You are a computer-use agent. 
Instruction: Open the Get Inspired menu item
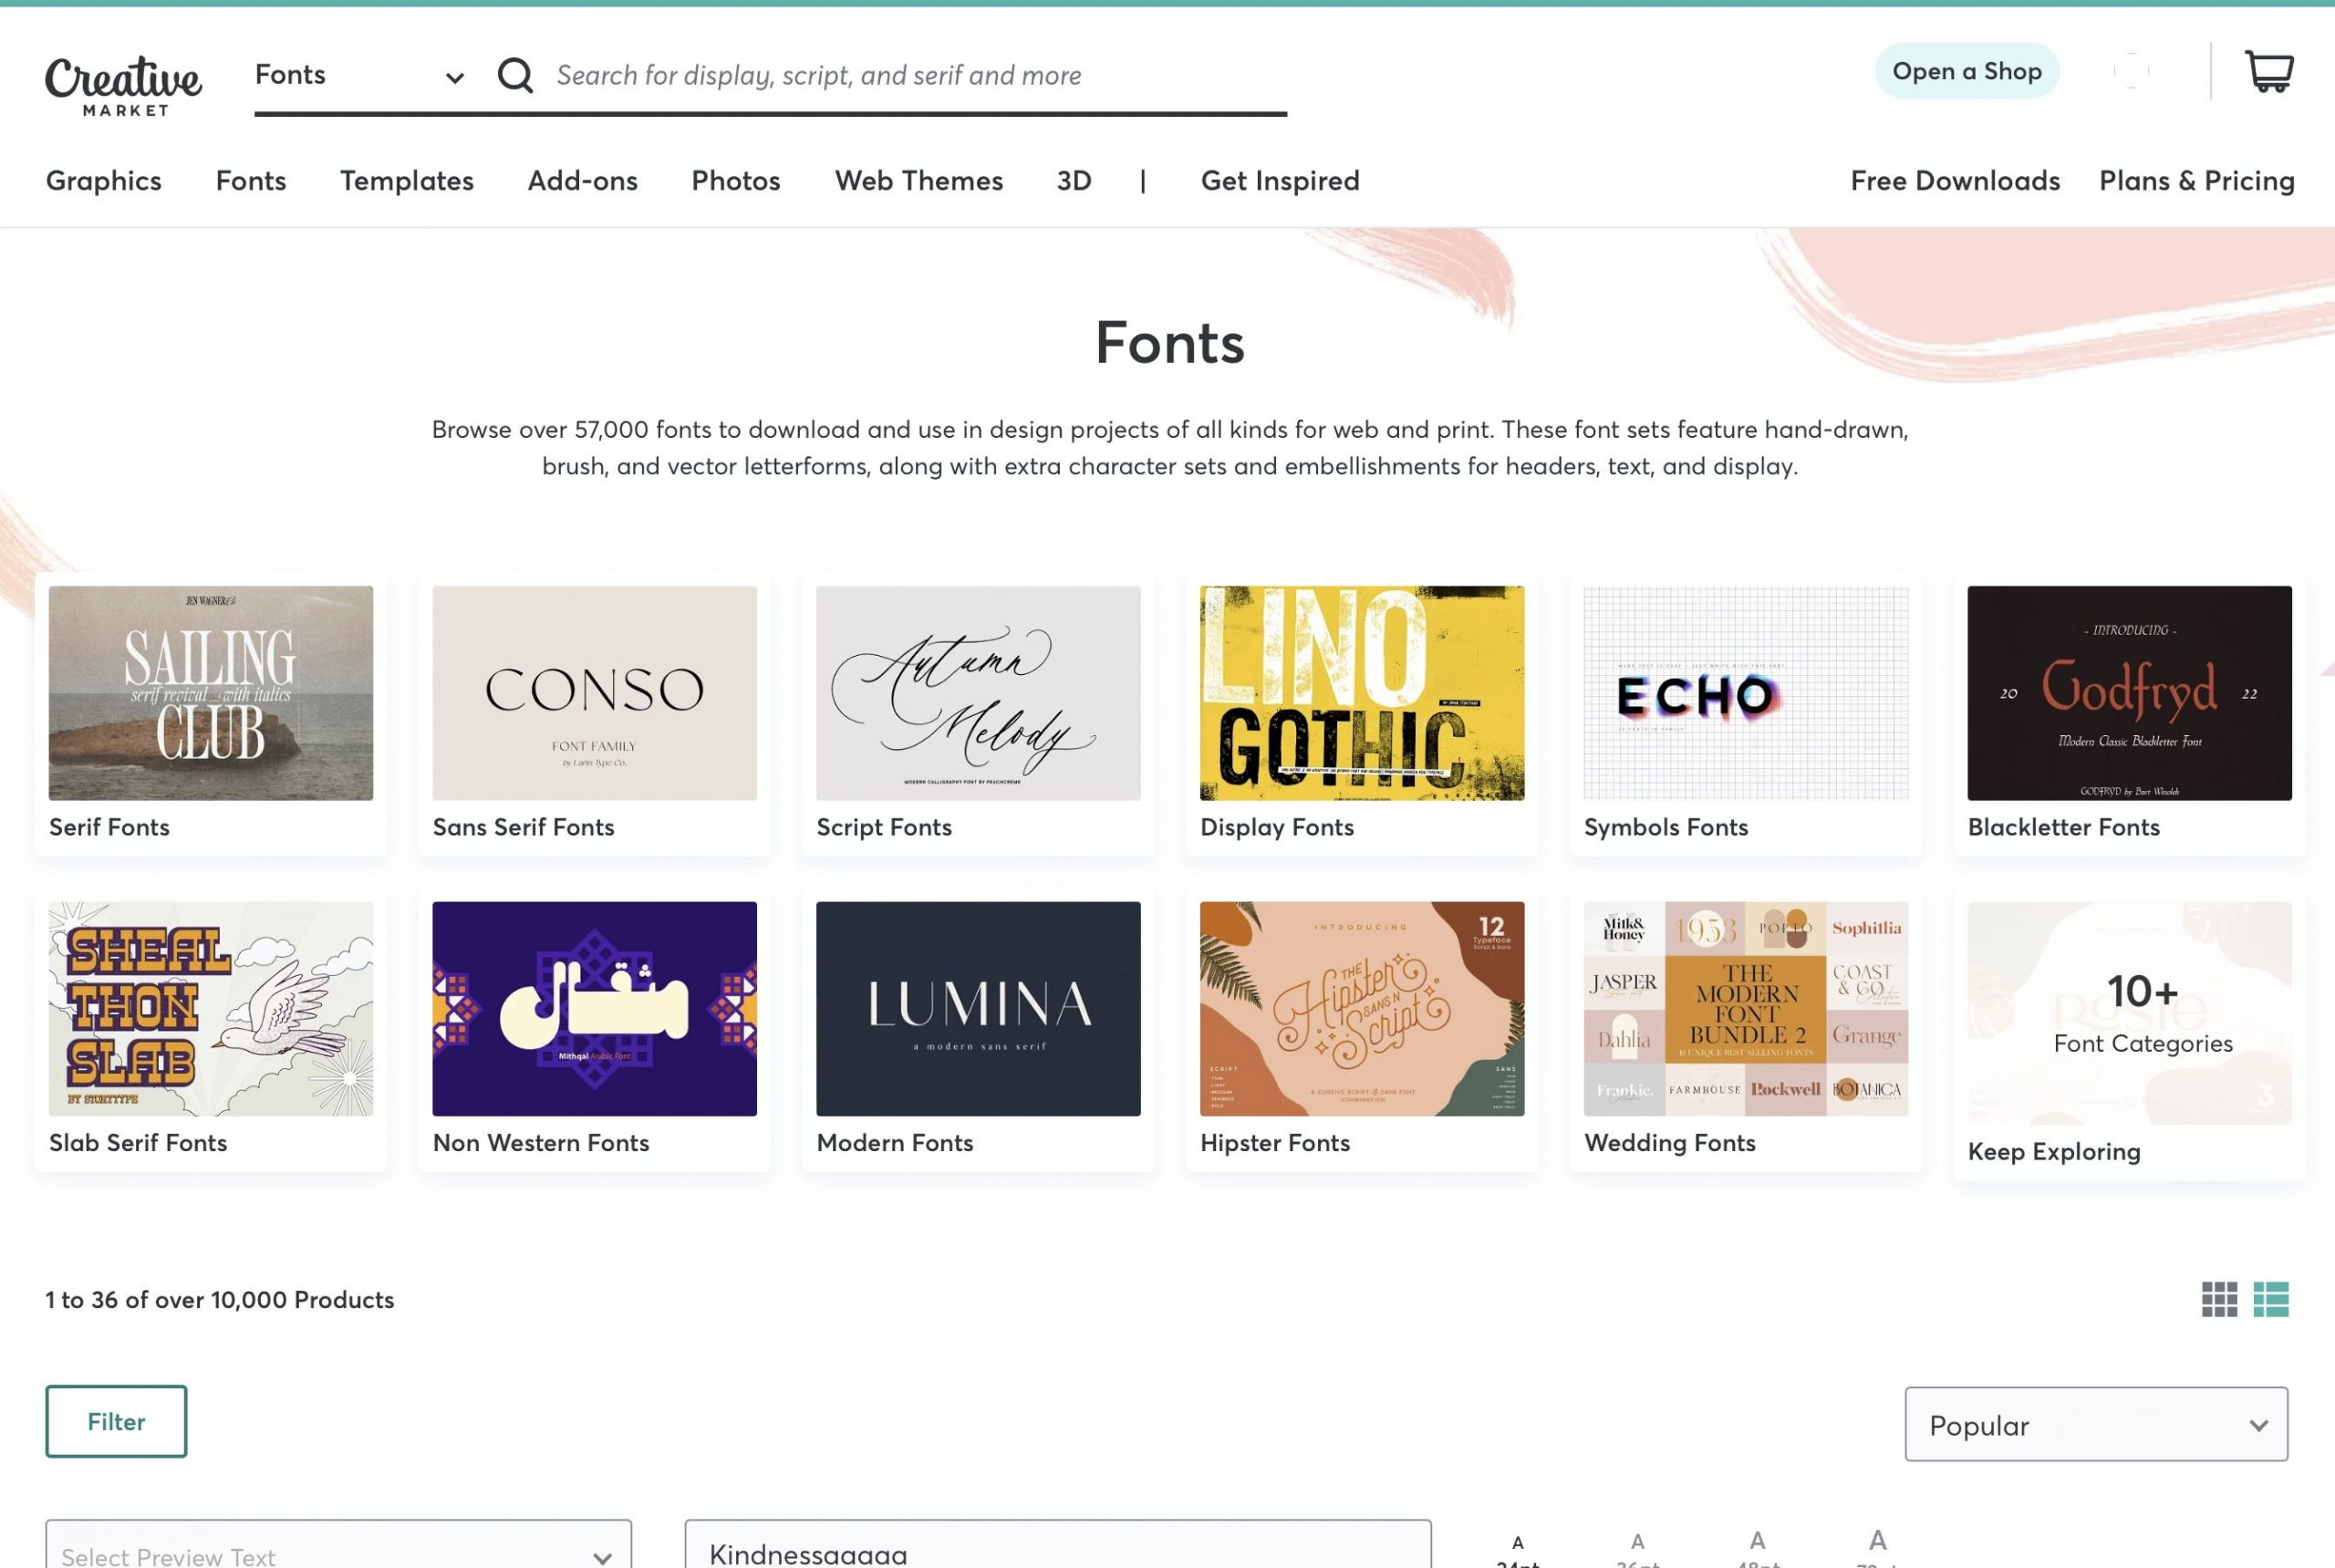coord(1281,181)
